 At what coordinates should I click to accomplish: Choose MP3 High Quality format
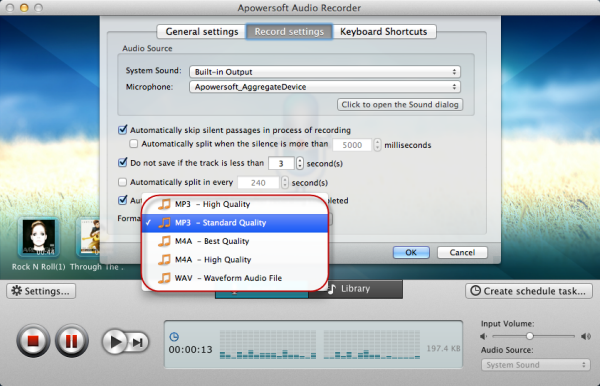pyautogui.click(x=235, y=204)
